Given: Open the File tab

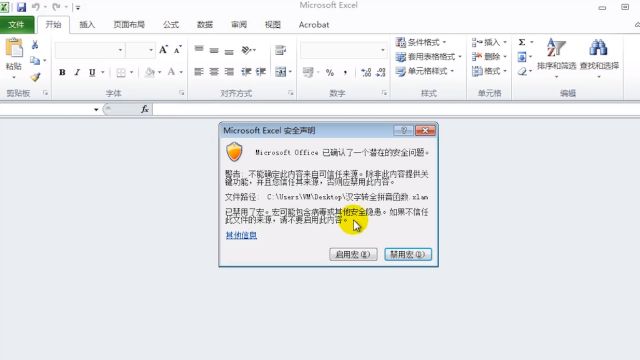Looking at the screenshot, I should pos(16,24).
